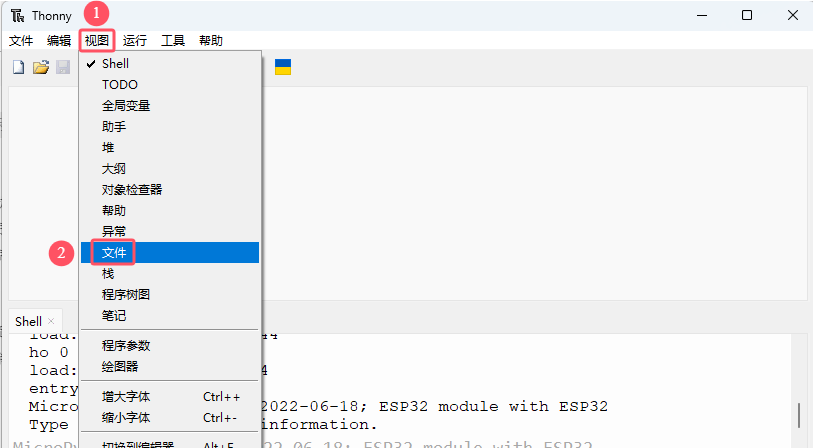The width and height of the screenshot is (813, 448).
Task: Close the Thonny window
Action: (793, 15)
